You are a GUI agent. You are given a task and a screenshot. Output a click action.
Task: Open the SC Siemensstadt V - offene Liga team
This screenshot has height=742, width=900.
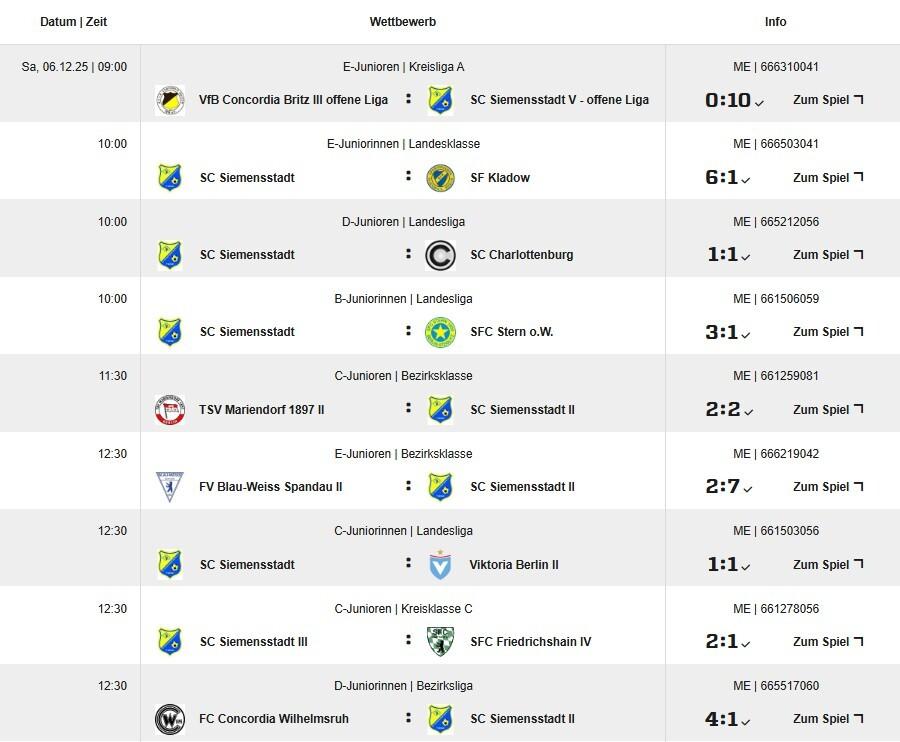(x=559, y=100)
